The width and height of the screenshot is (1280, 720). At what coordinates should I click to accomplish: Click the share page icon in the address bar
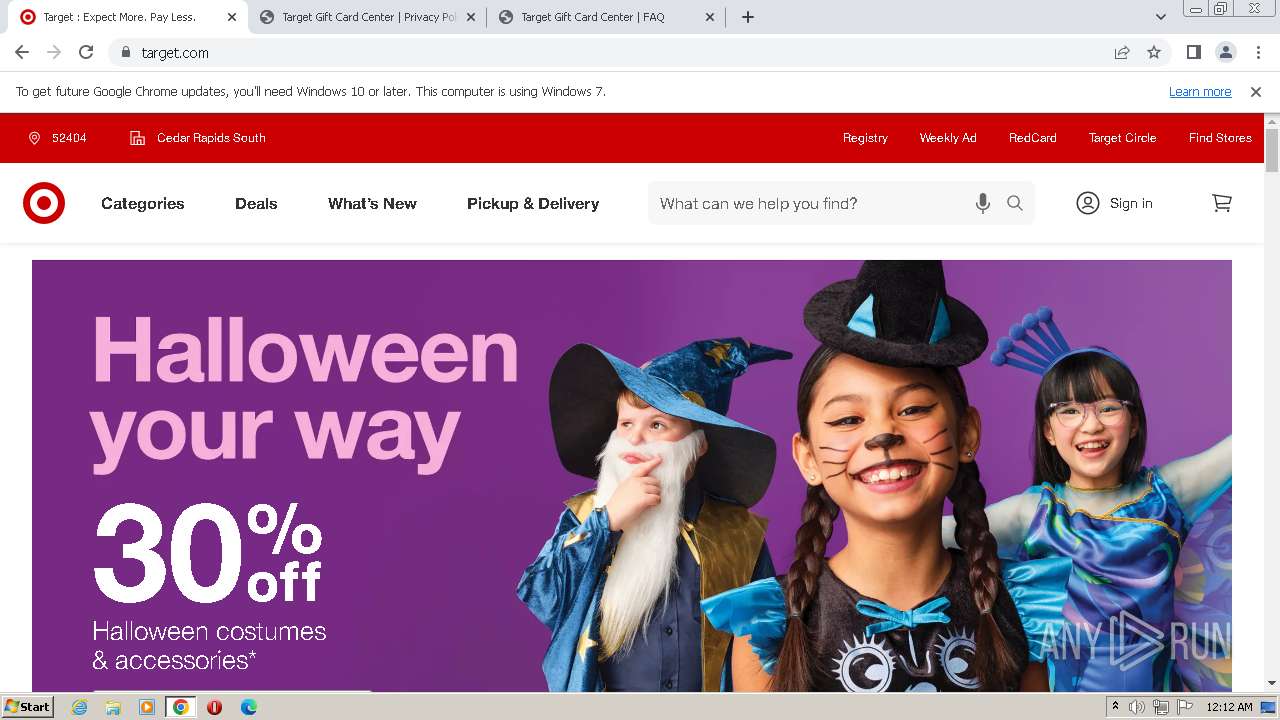[1122, 52]
